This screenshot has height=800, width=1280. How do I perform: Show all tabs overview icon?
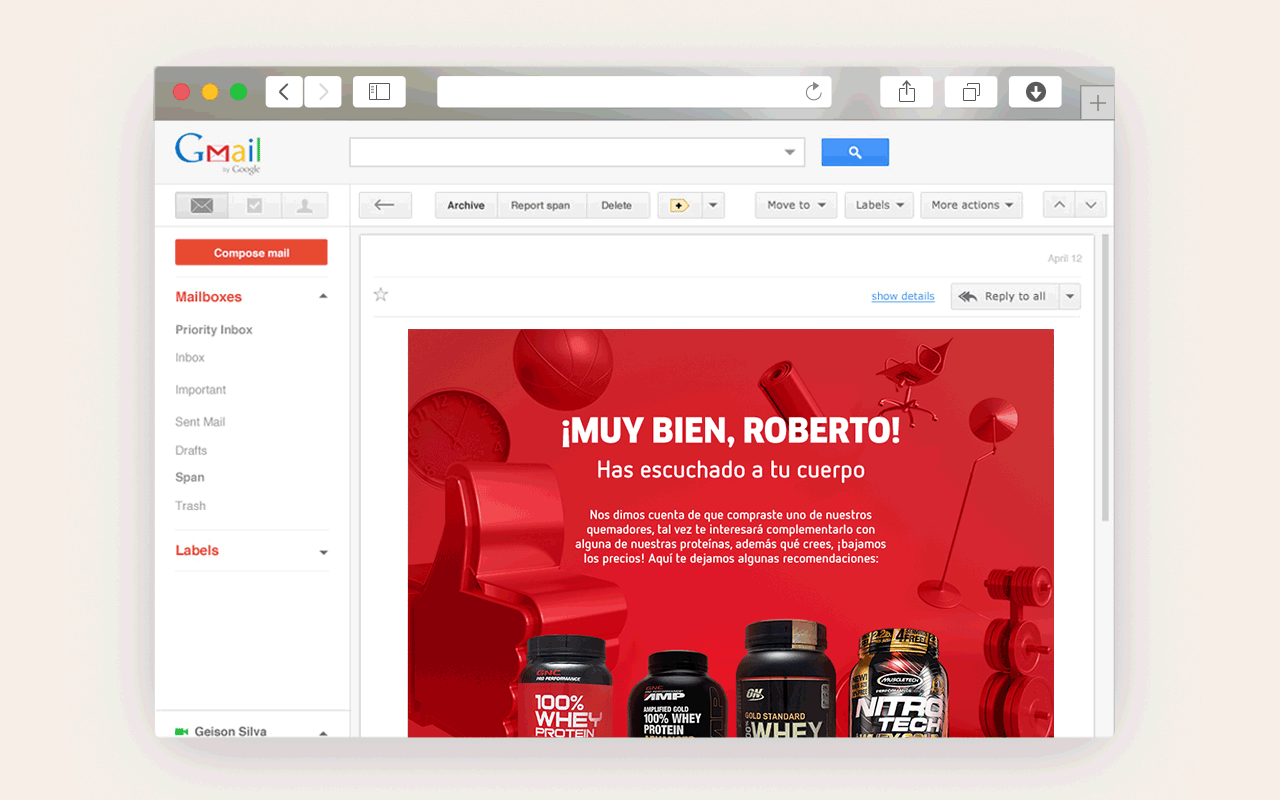[971, 92]
